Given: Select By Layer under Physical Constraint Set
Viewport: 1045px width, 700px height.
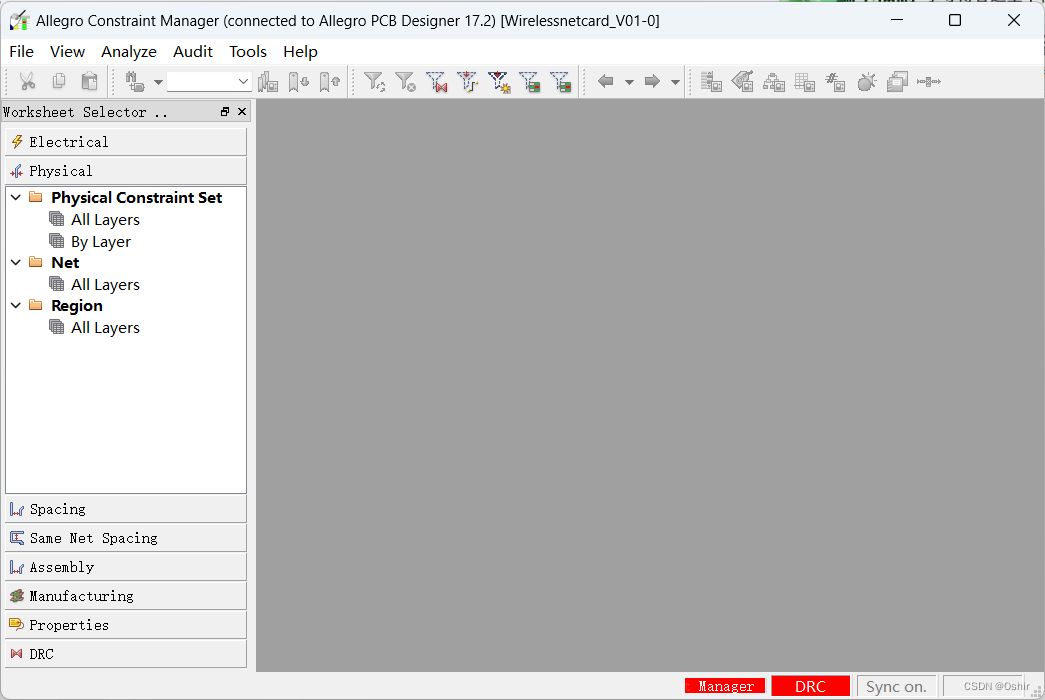Looking at the screenshot, I should point(100,242).
